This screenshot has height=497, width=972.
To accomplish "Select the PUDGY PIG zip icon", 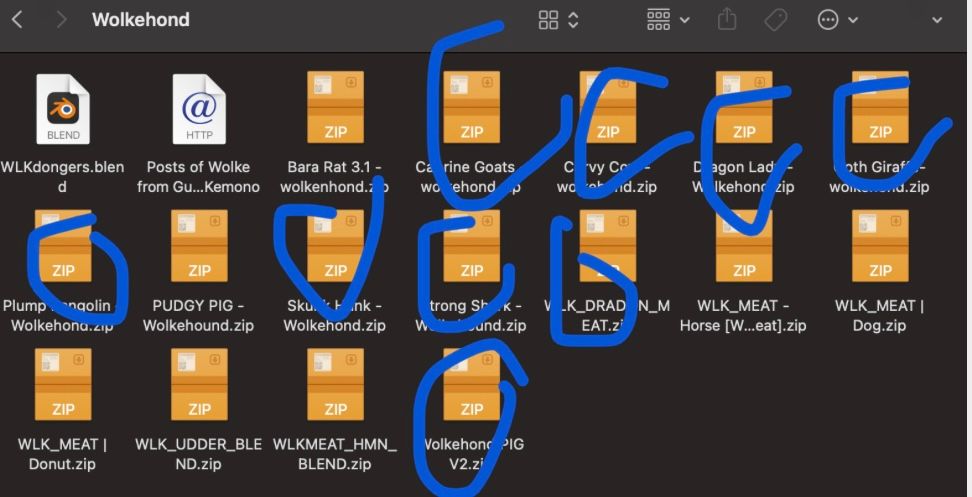I will (199, 246).
